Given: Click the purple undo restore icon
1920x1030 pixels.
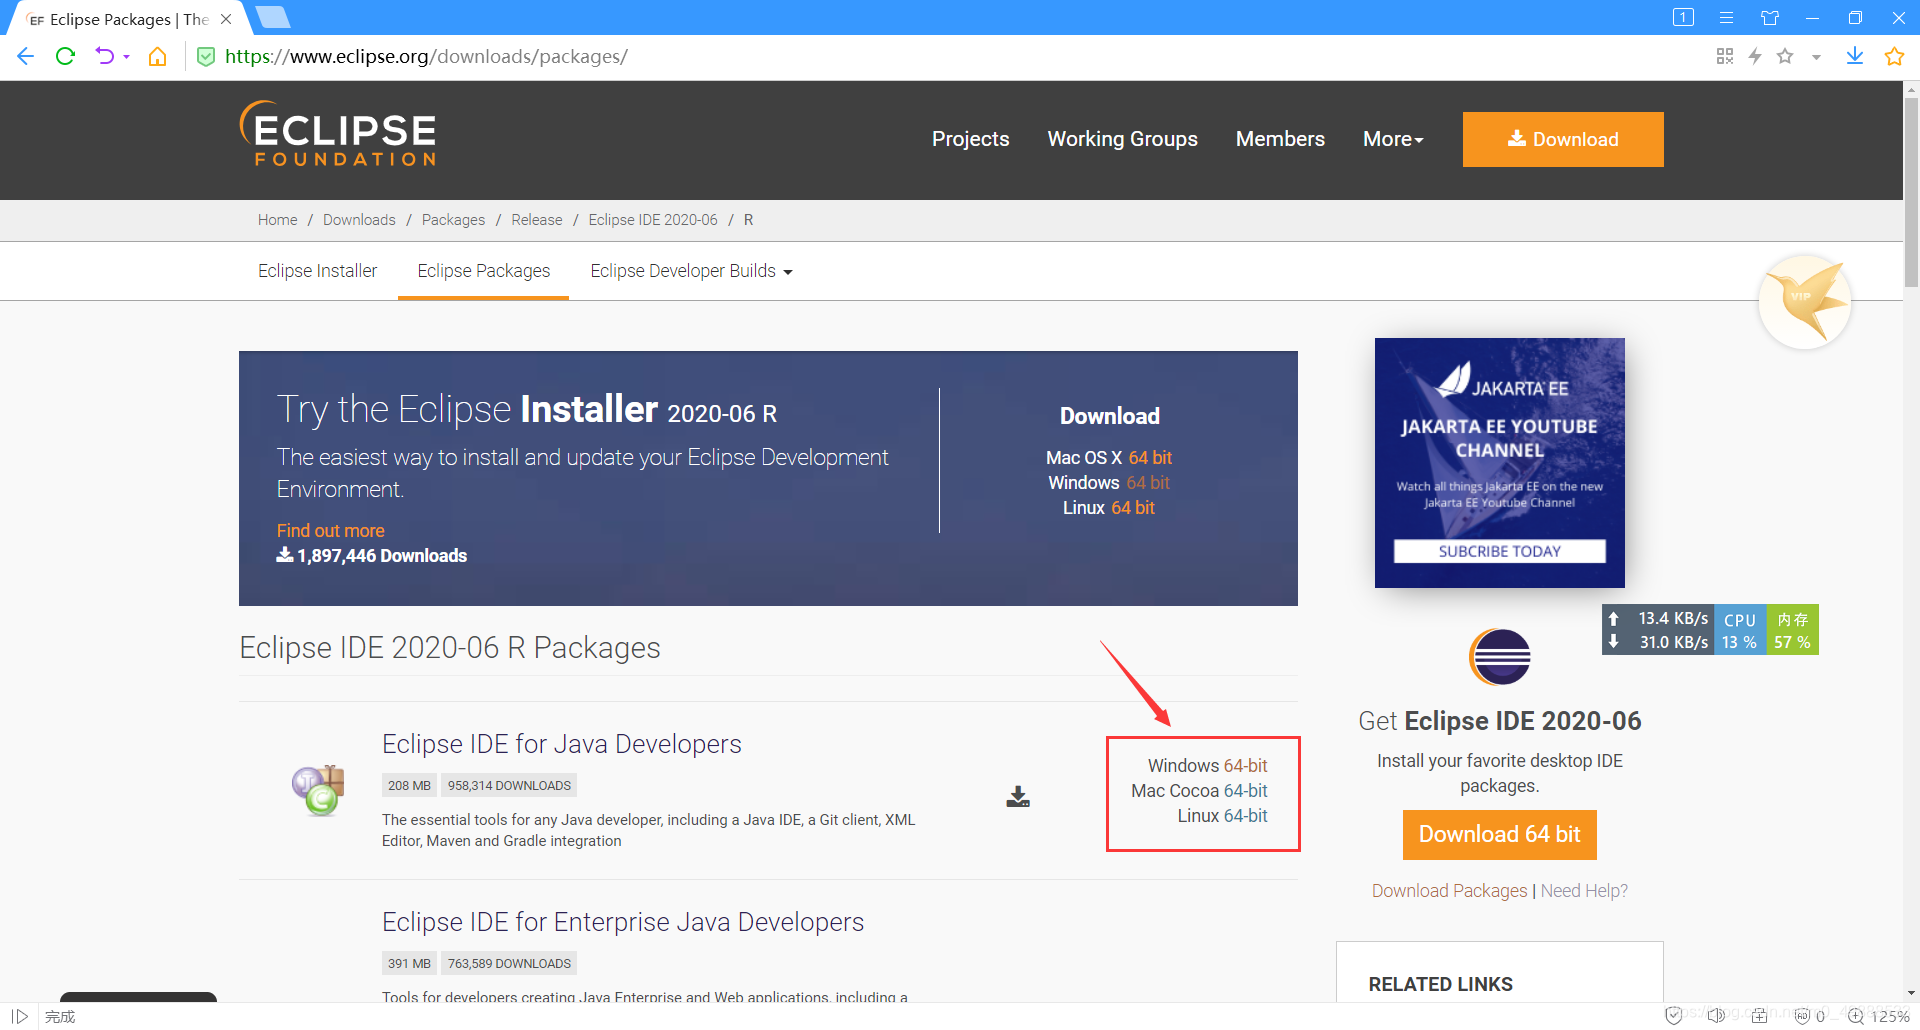Looking at the screenshot, I should (x=104, y=56).
